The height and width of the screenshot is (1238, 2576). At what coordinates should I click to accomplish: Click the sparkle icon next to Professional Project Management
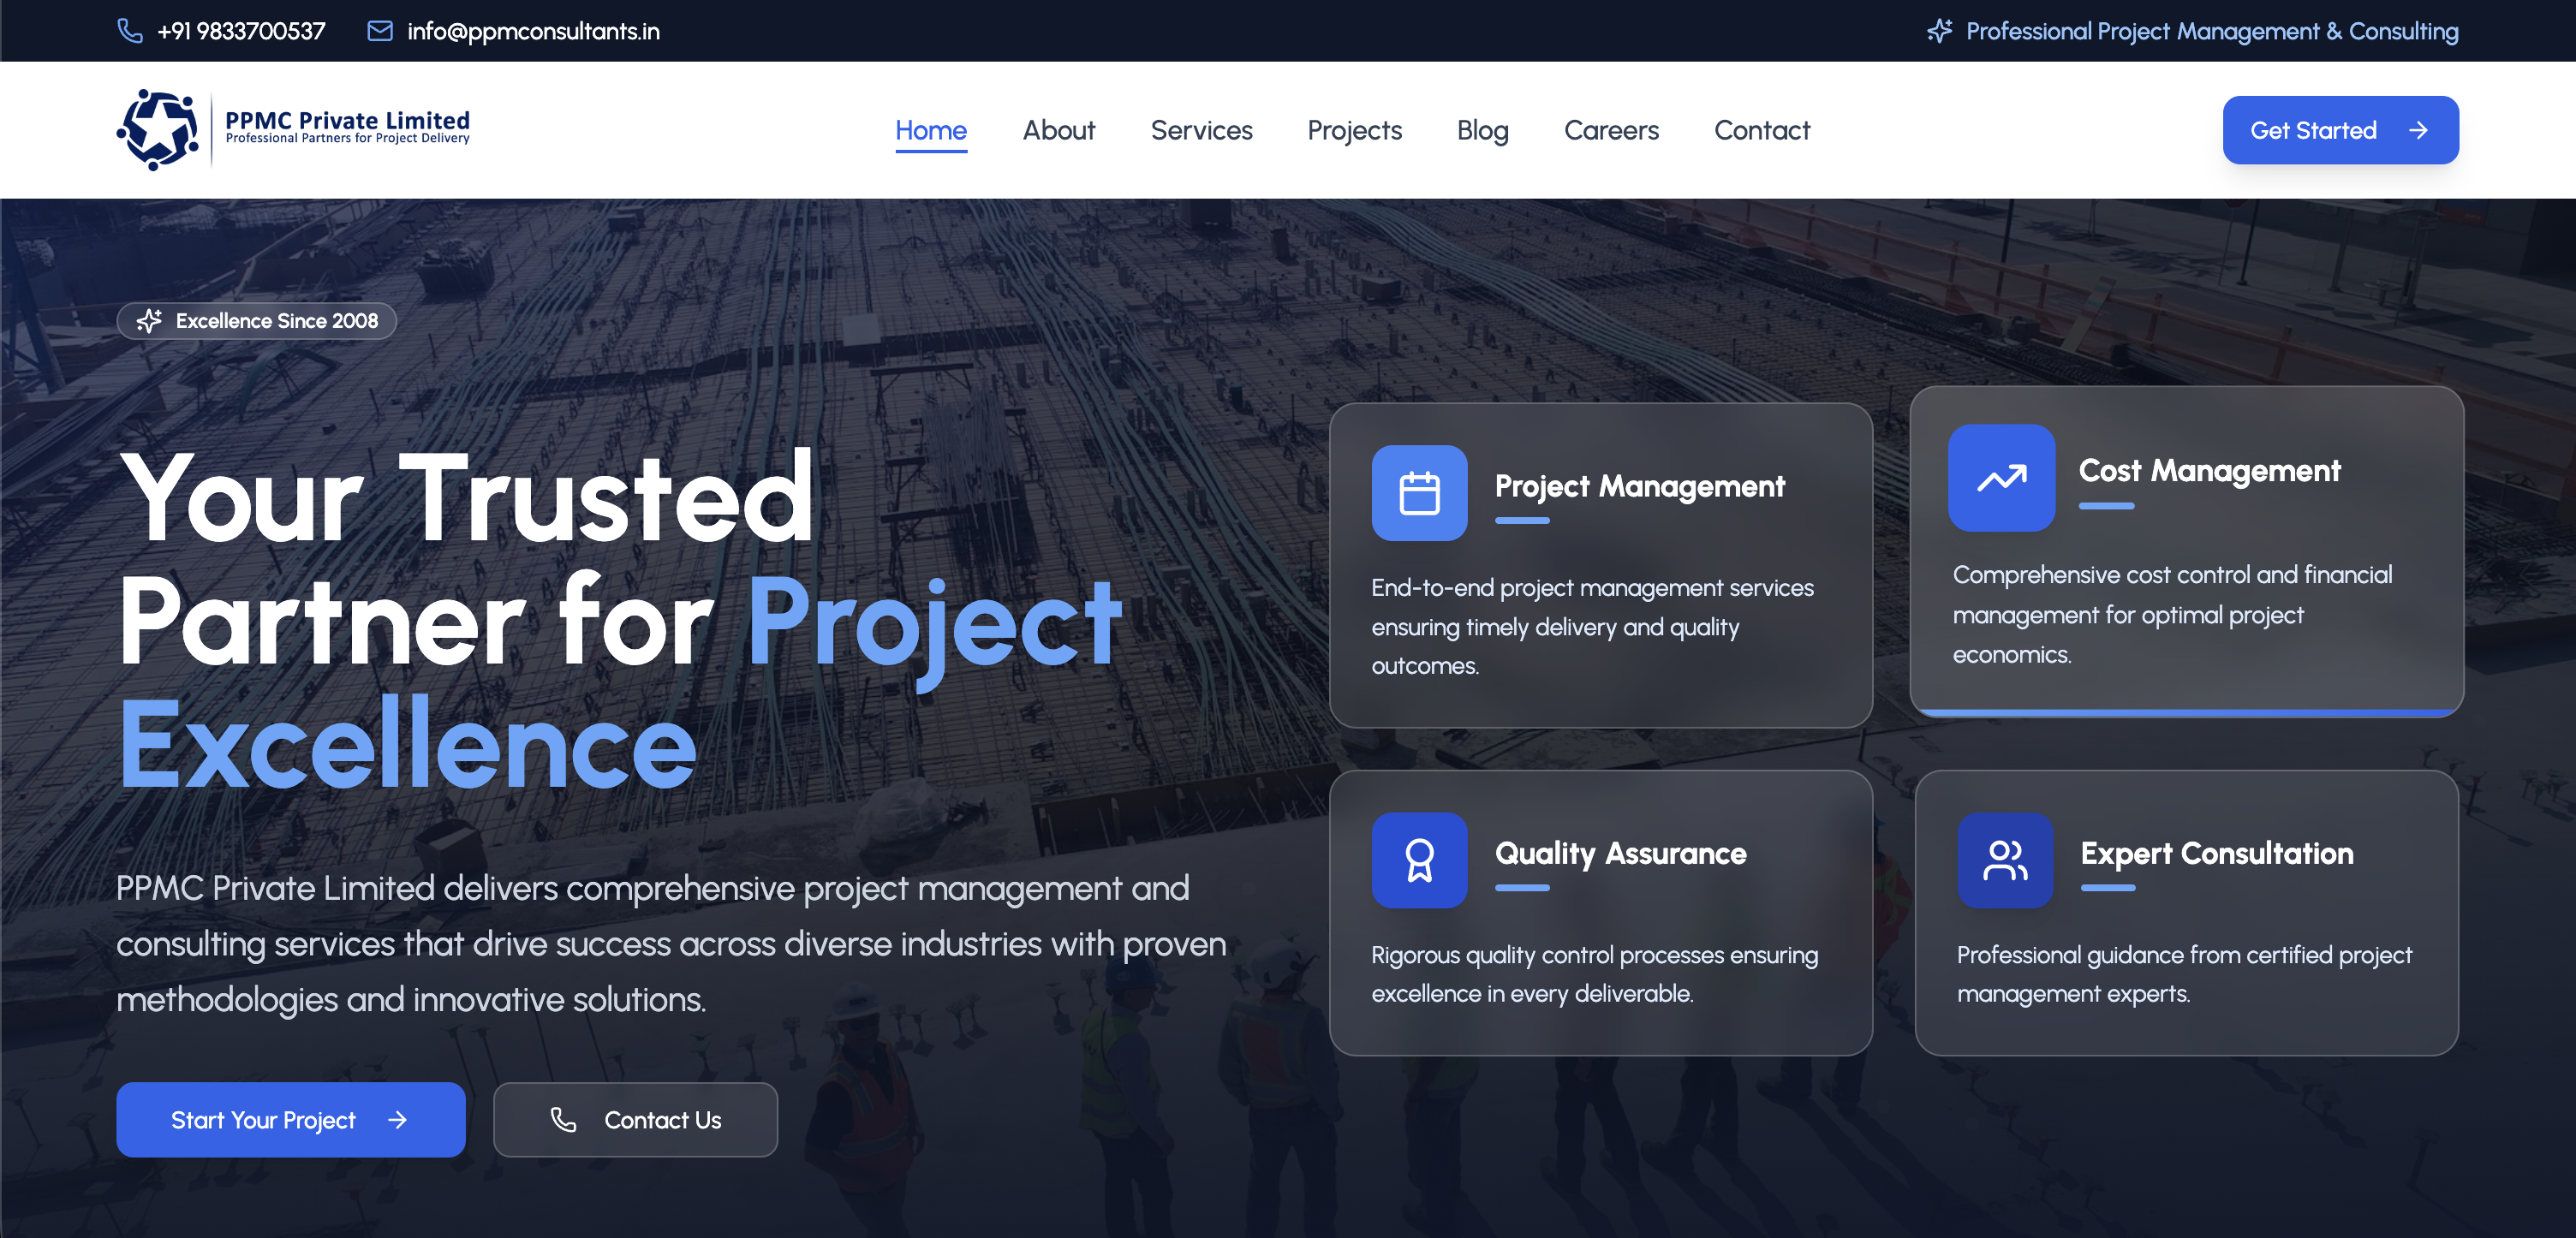coord(1939,31)
